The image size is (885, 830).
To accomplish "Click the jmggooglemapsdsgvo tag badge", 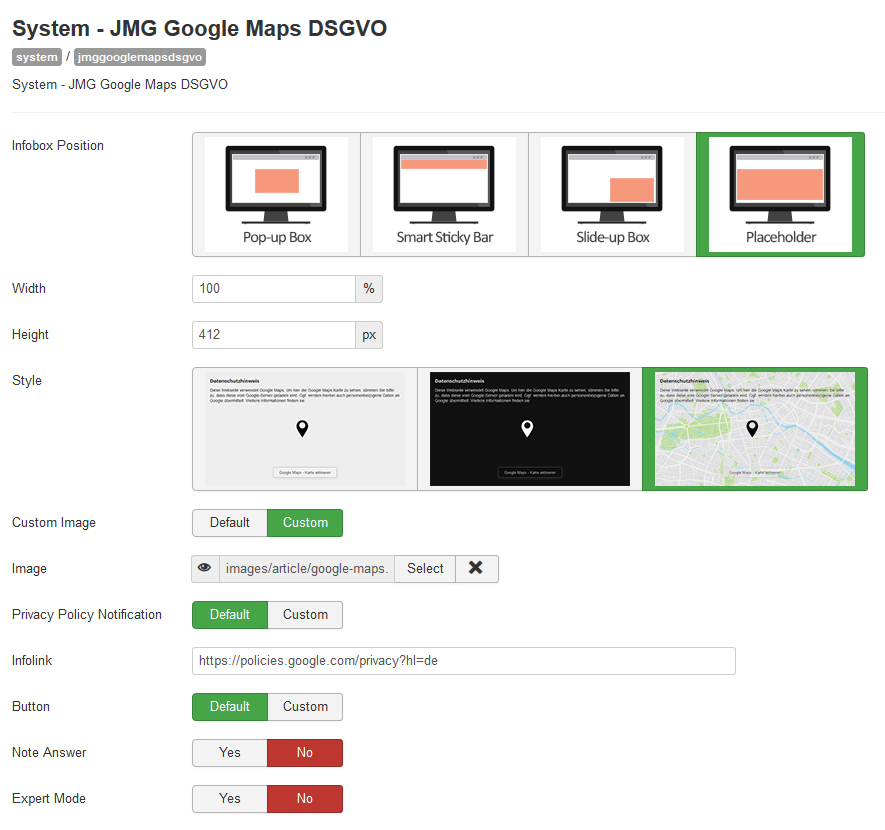I will click(x=139, y=57).
